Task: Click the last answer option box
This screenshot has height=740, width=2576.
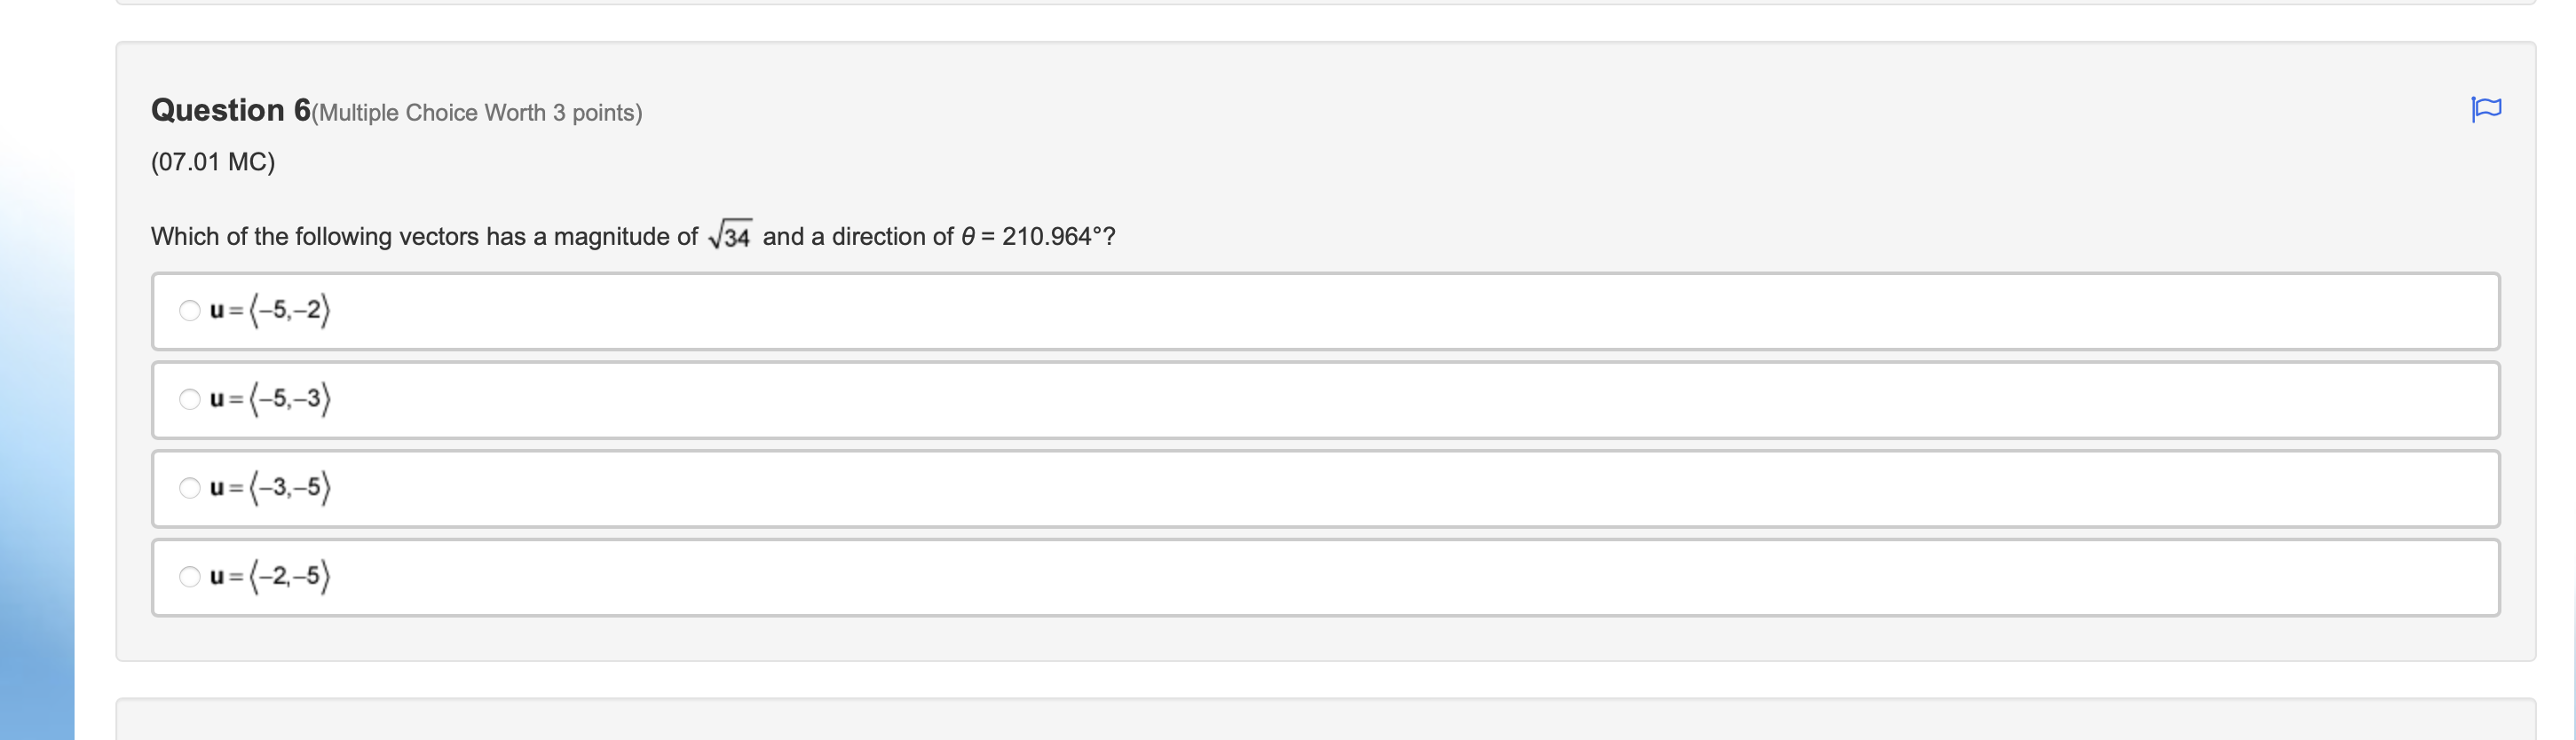Action: [1300, 576]
